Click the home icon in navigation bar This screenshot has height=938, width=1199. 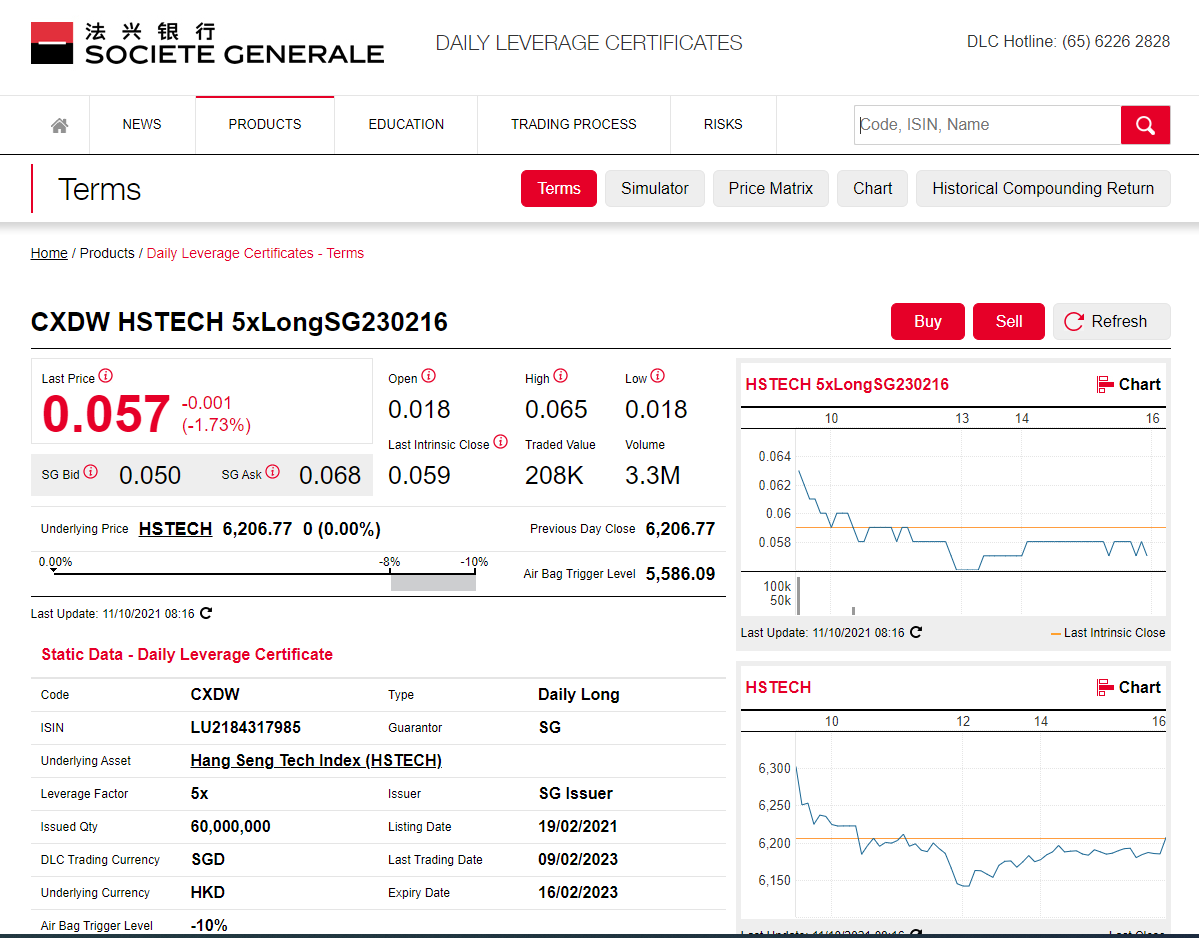click(60, 125)
